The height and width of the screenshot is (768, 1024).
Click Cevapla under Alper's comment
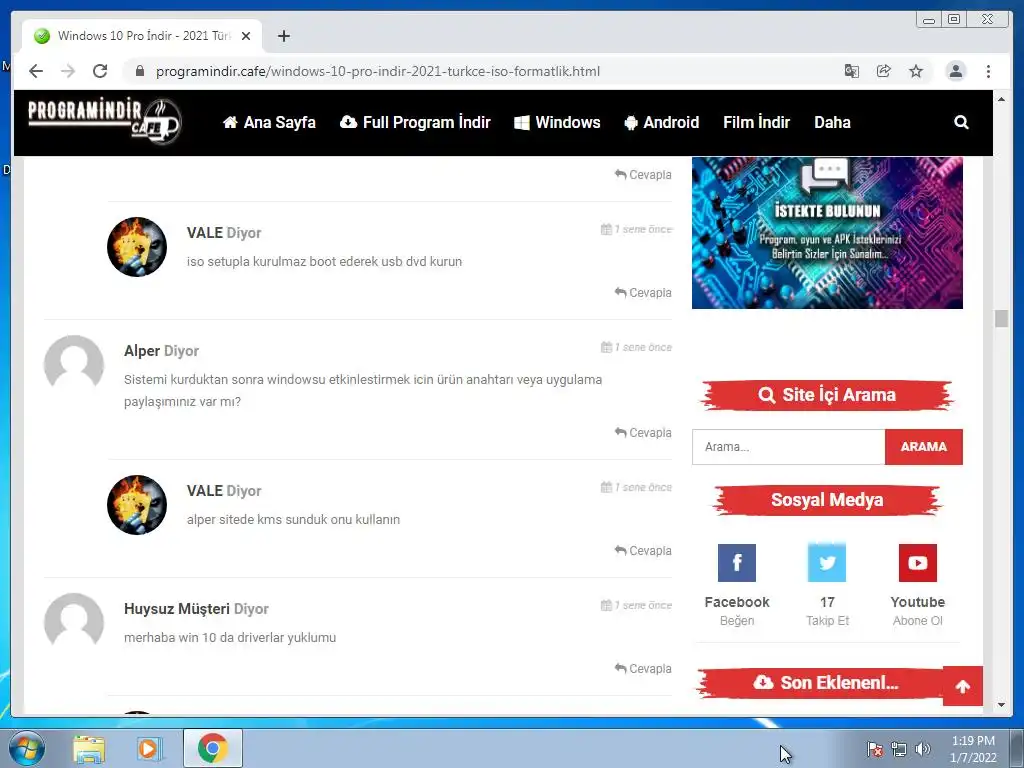pyautogui.click(x=643, y=432)
